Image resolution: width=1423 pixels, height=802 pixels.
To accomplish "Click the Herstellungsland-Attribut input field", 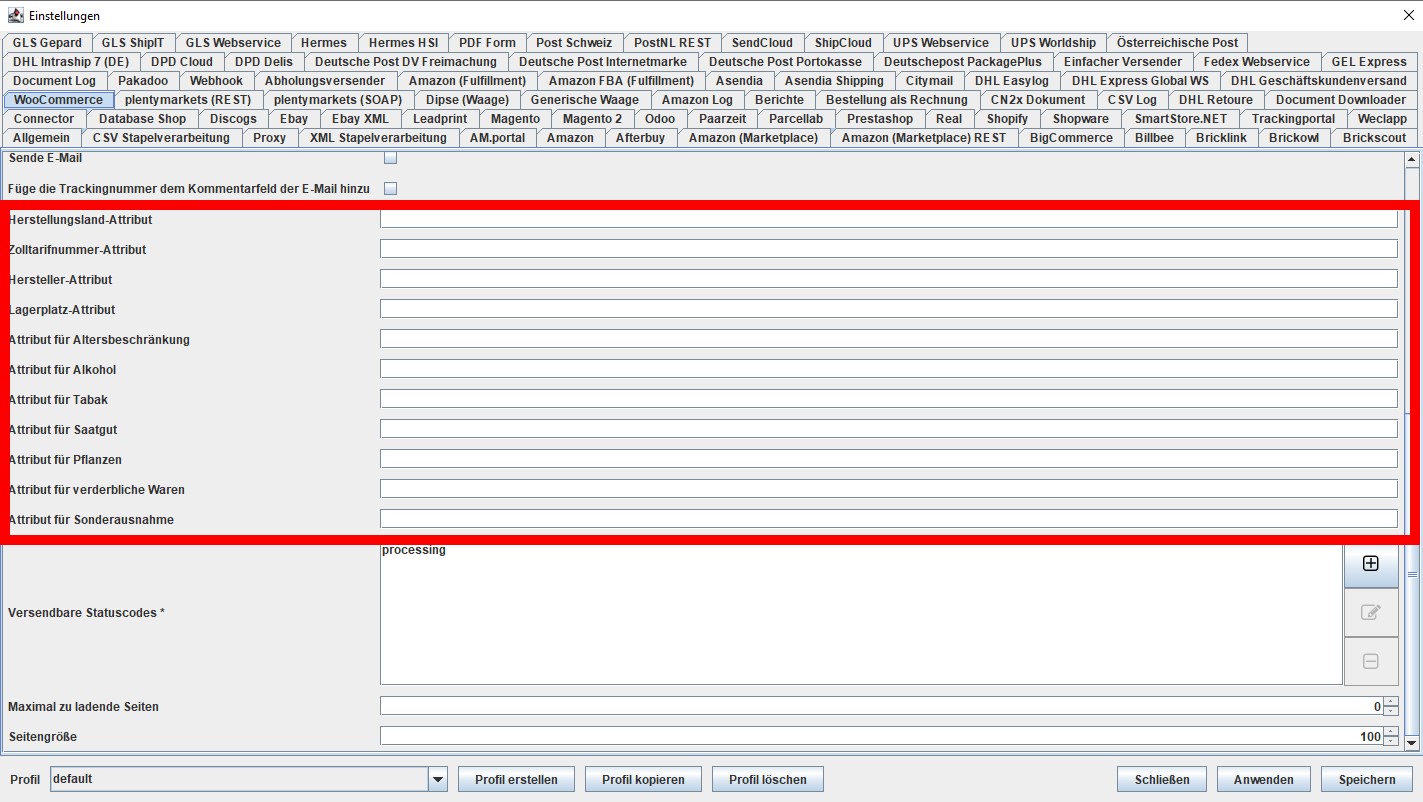I will coord(889,219).
